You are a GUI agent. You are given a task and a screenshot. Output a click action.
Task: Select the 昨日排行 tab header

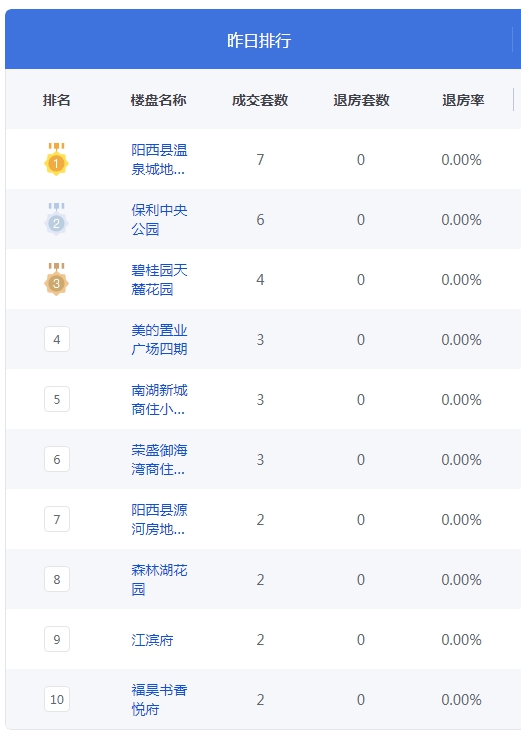pos(259,41)
